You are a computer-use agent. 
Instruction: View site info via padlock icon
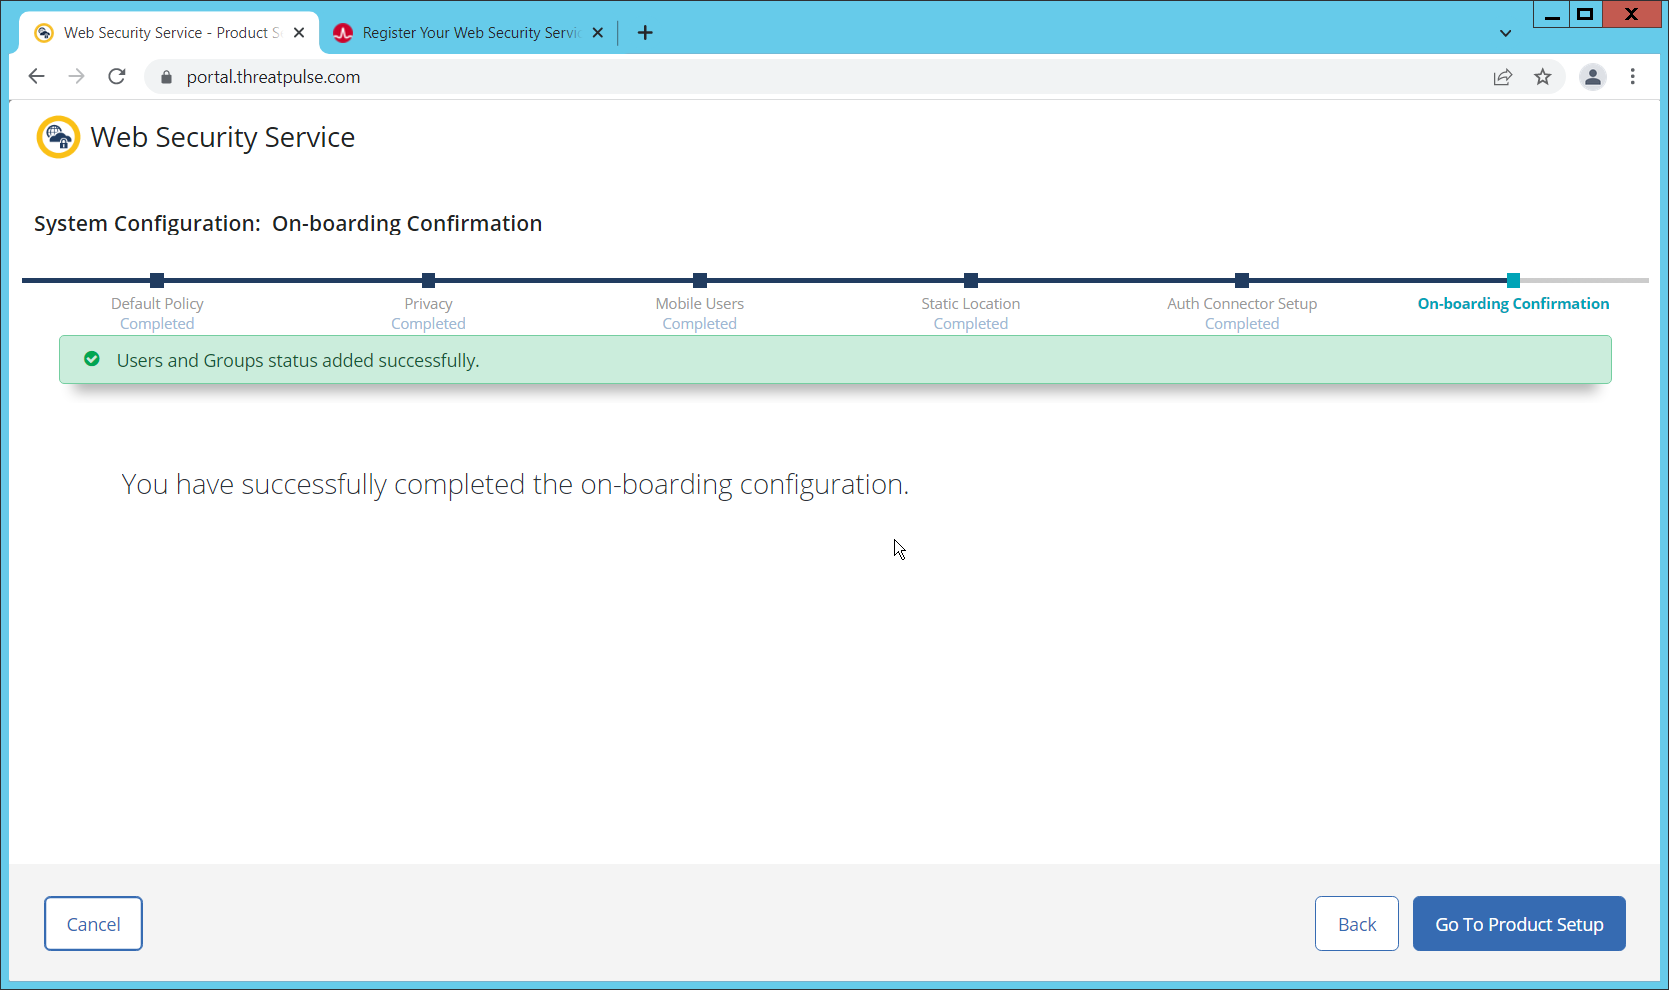[x=167, y=77]
